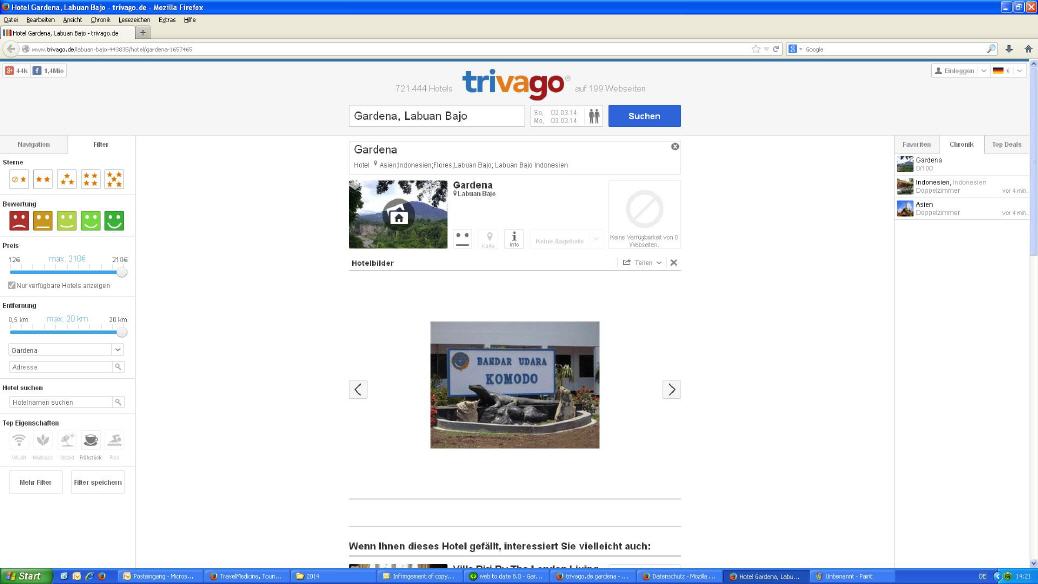Expand the Keine Angebote dropdown
This screenshot has height=584, width=1038.
tap(567, 241)
